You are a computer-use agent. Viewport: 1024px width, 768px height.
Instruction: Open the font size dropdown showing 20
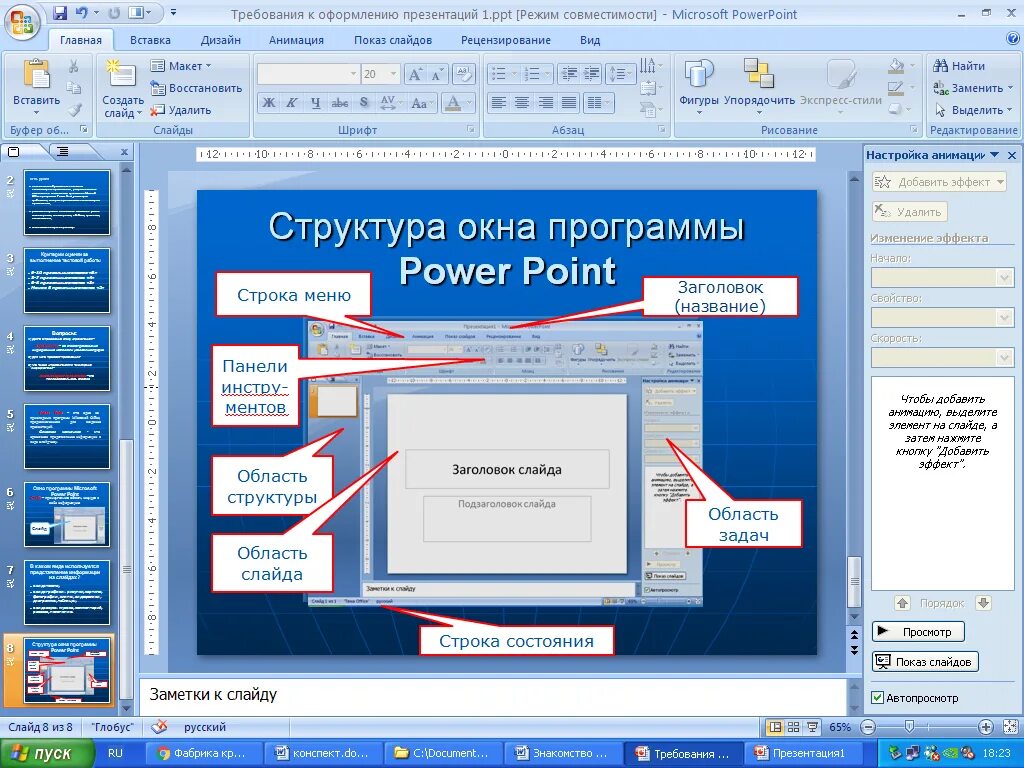[394, 74]
